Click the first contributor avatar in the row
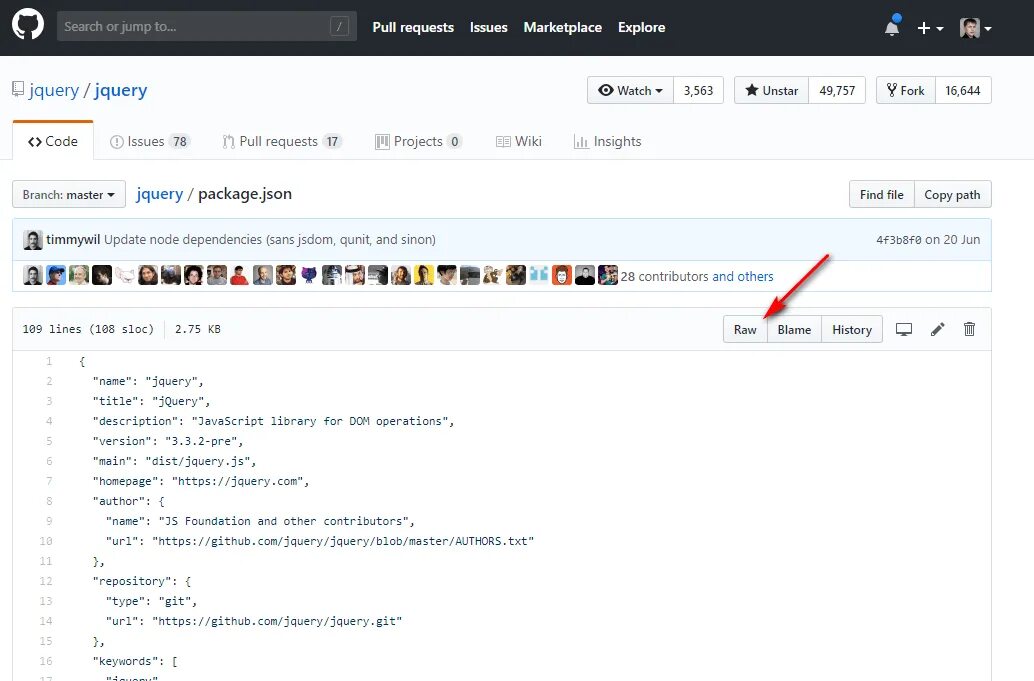1034x681 pixels. pyautogui.click(x=33, y=275)
